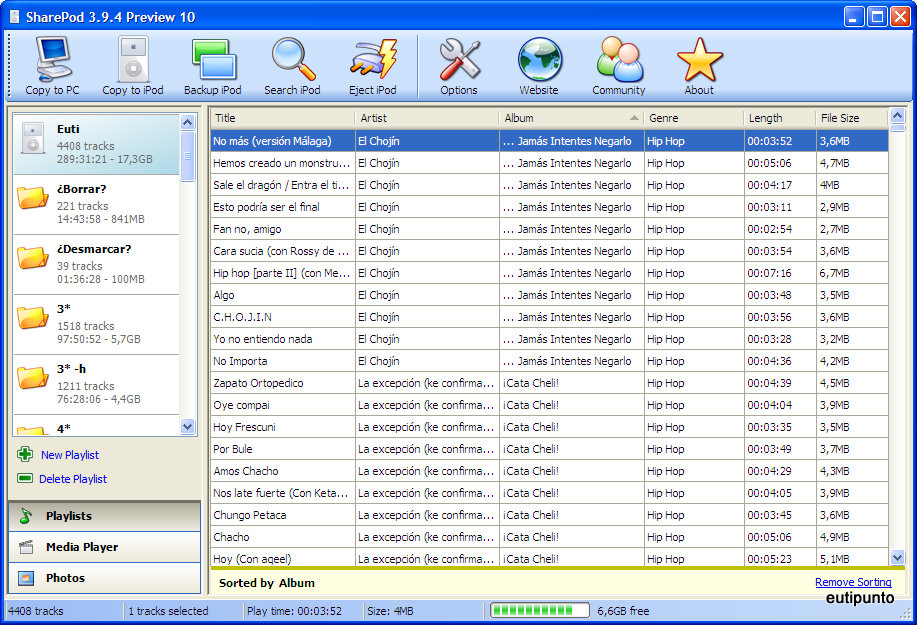Click the About star icon
917x625 pixels.
699,58
